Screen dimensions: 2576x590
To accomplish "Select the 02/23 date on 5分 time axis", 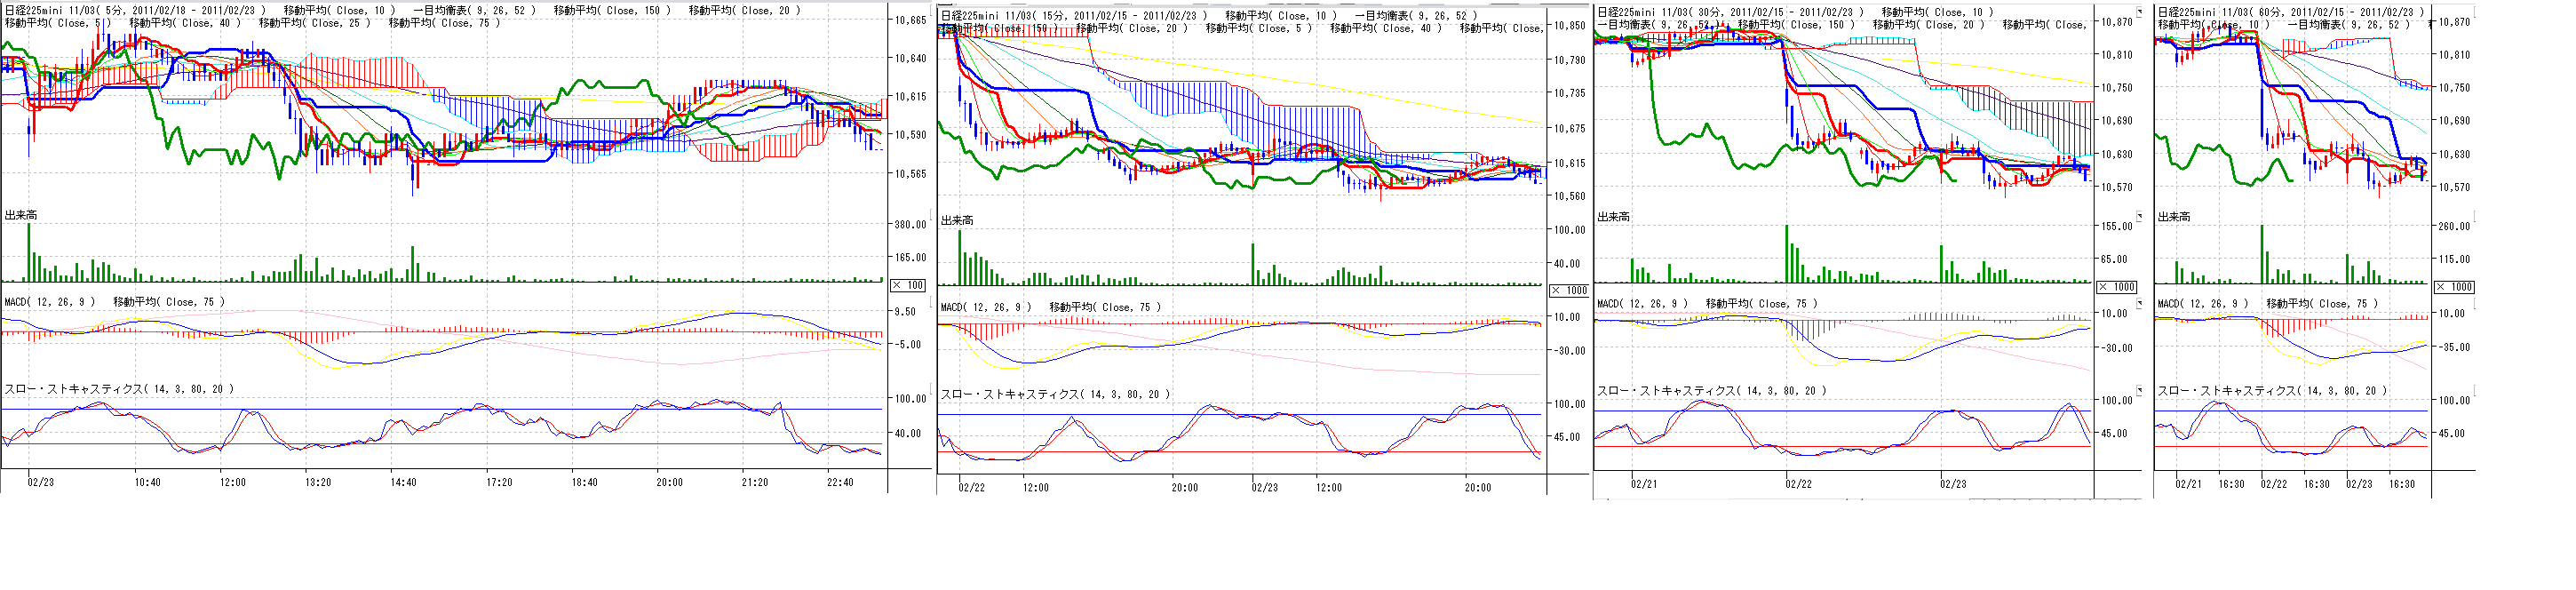I will (x=41, y=482).
